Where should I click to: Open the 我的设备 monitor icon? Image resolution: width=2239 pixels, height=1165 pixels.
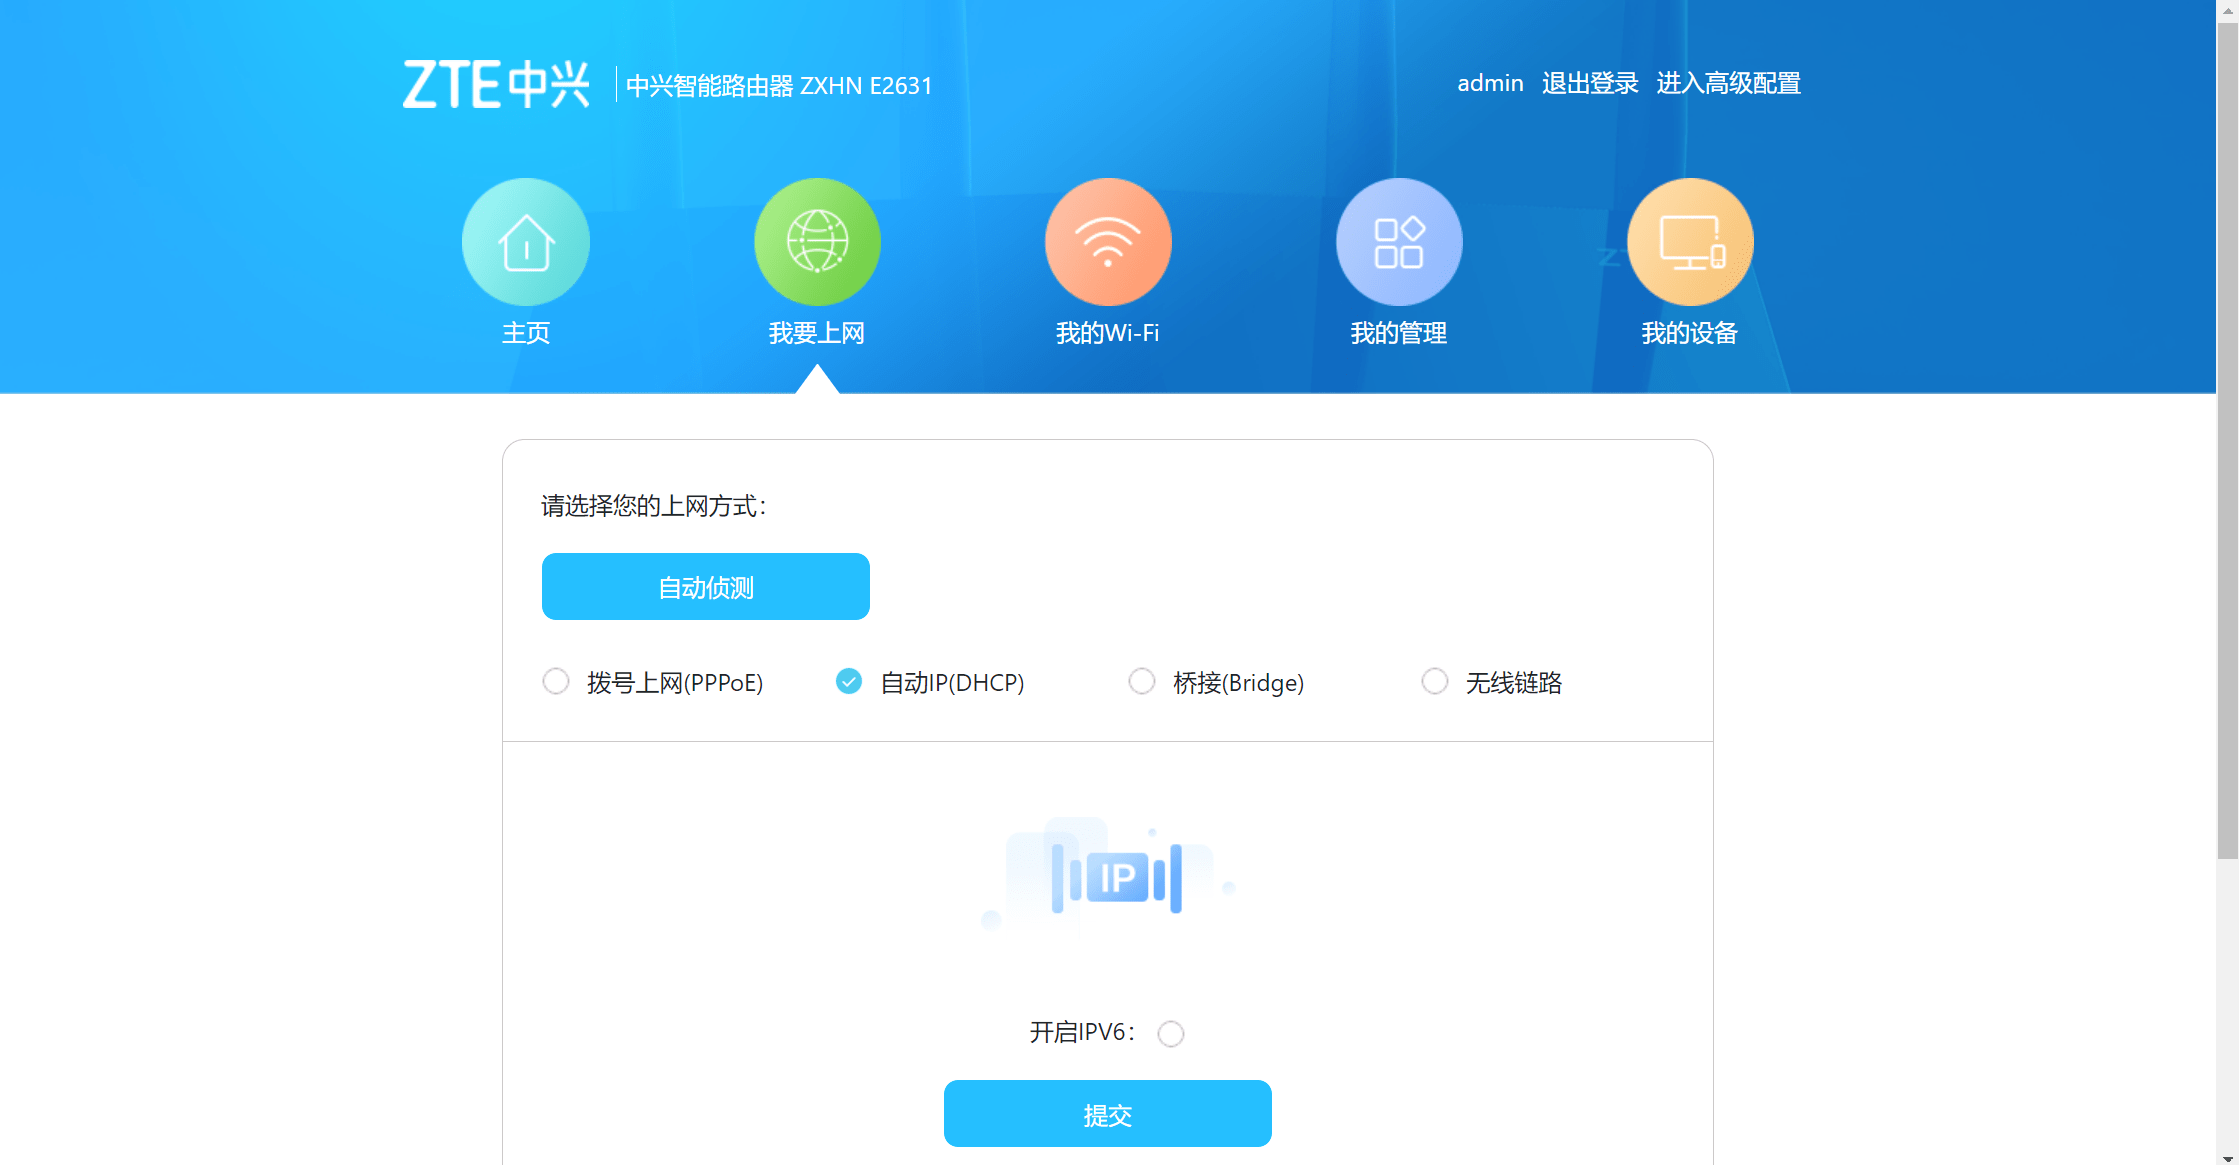click(x=1690, y=242)
